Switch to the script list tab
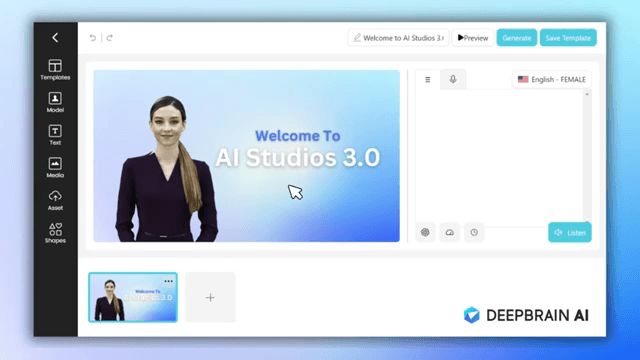Viewport: 640px width, 360px height. click(428, 79)
